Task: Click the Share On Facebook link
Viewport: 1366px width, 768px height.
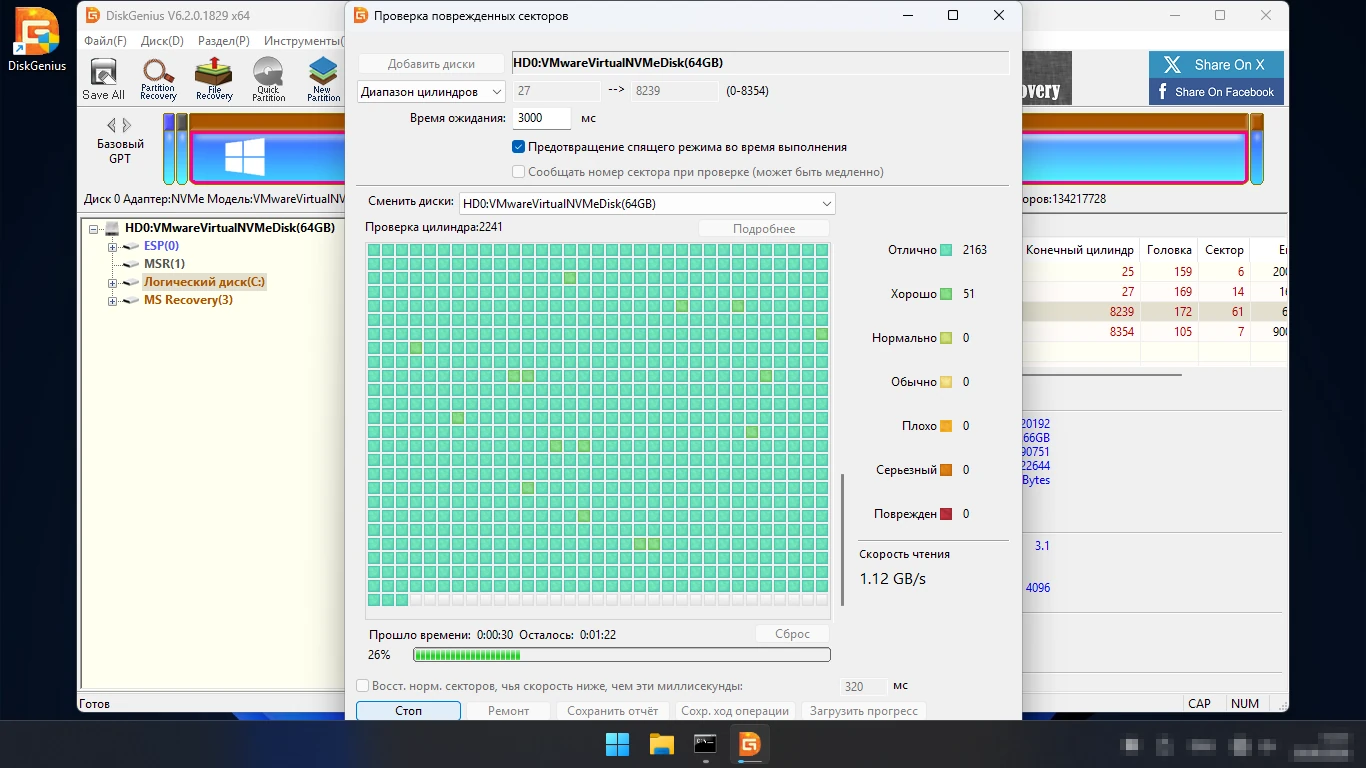Action: point(1216,92)
